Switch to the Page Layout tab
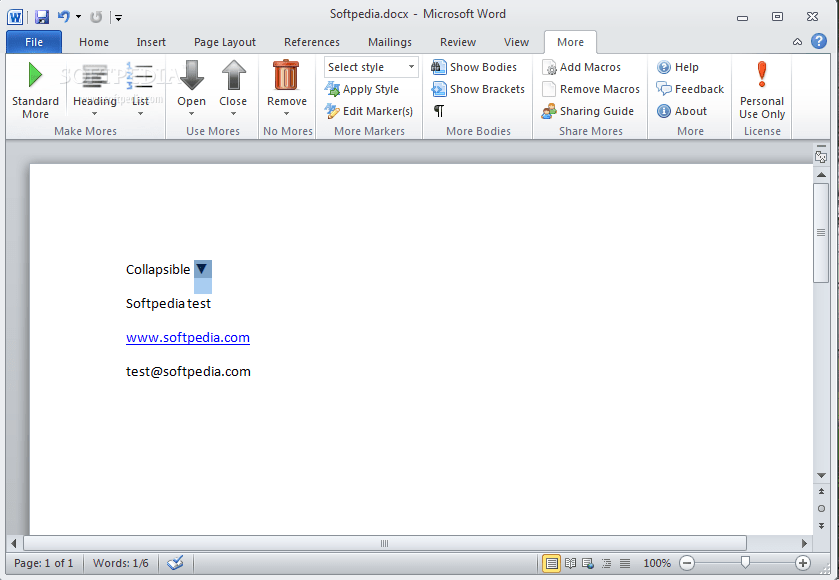Screen dimensions: 839x580 point(225,42)
